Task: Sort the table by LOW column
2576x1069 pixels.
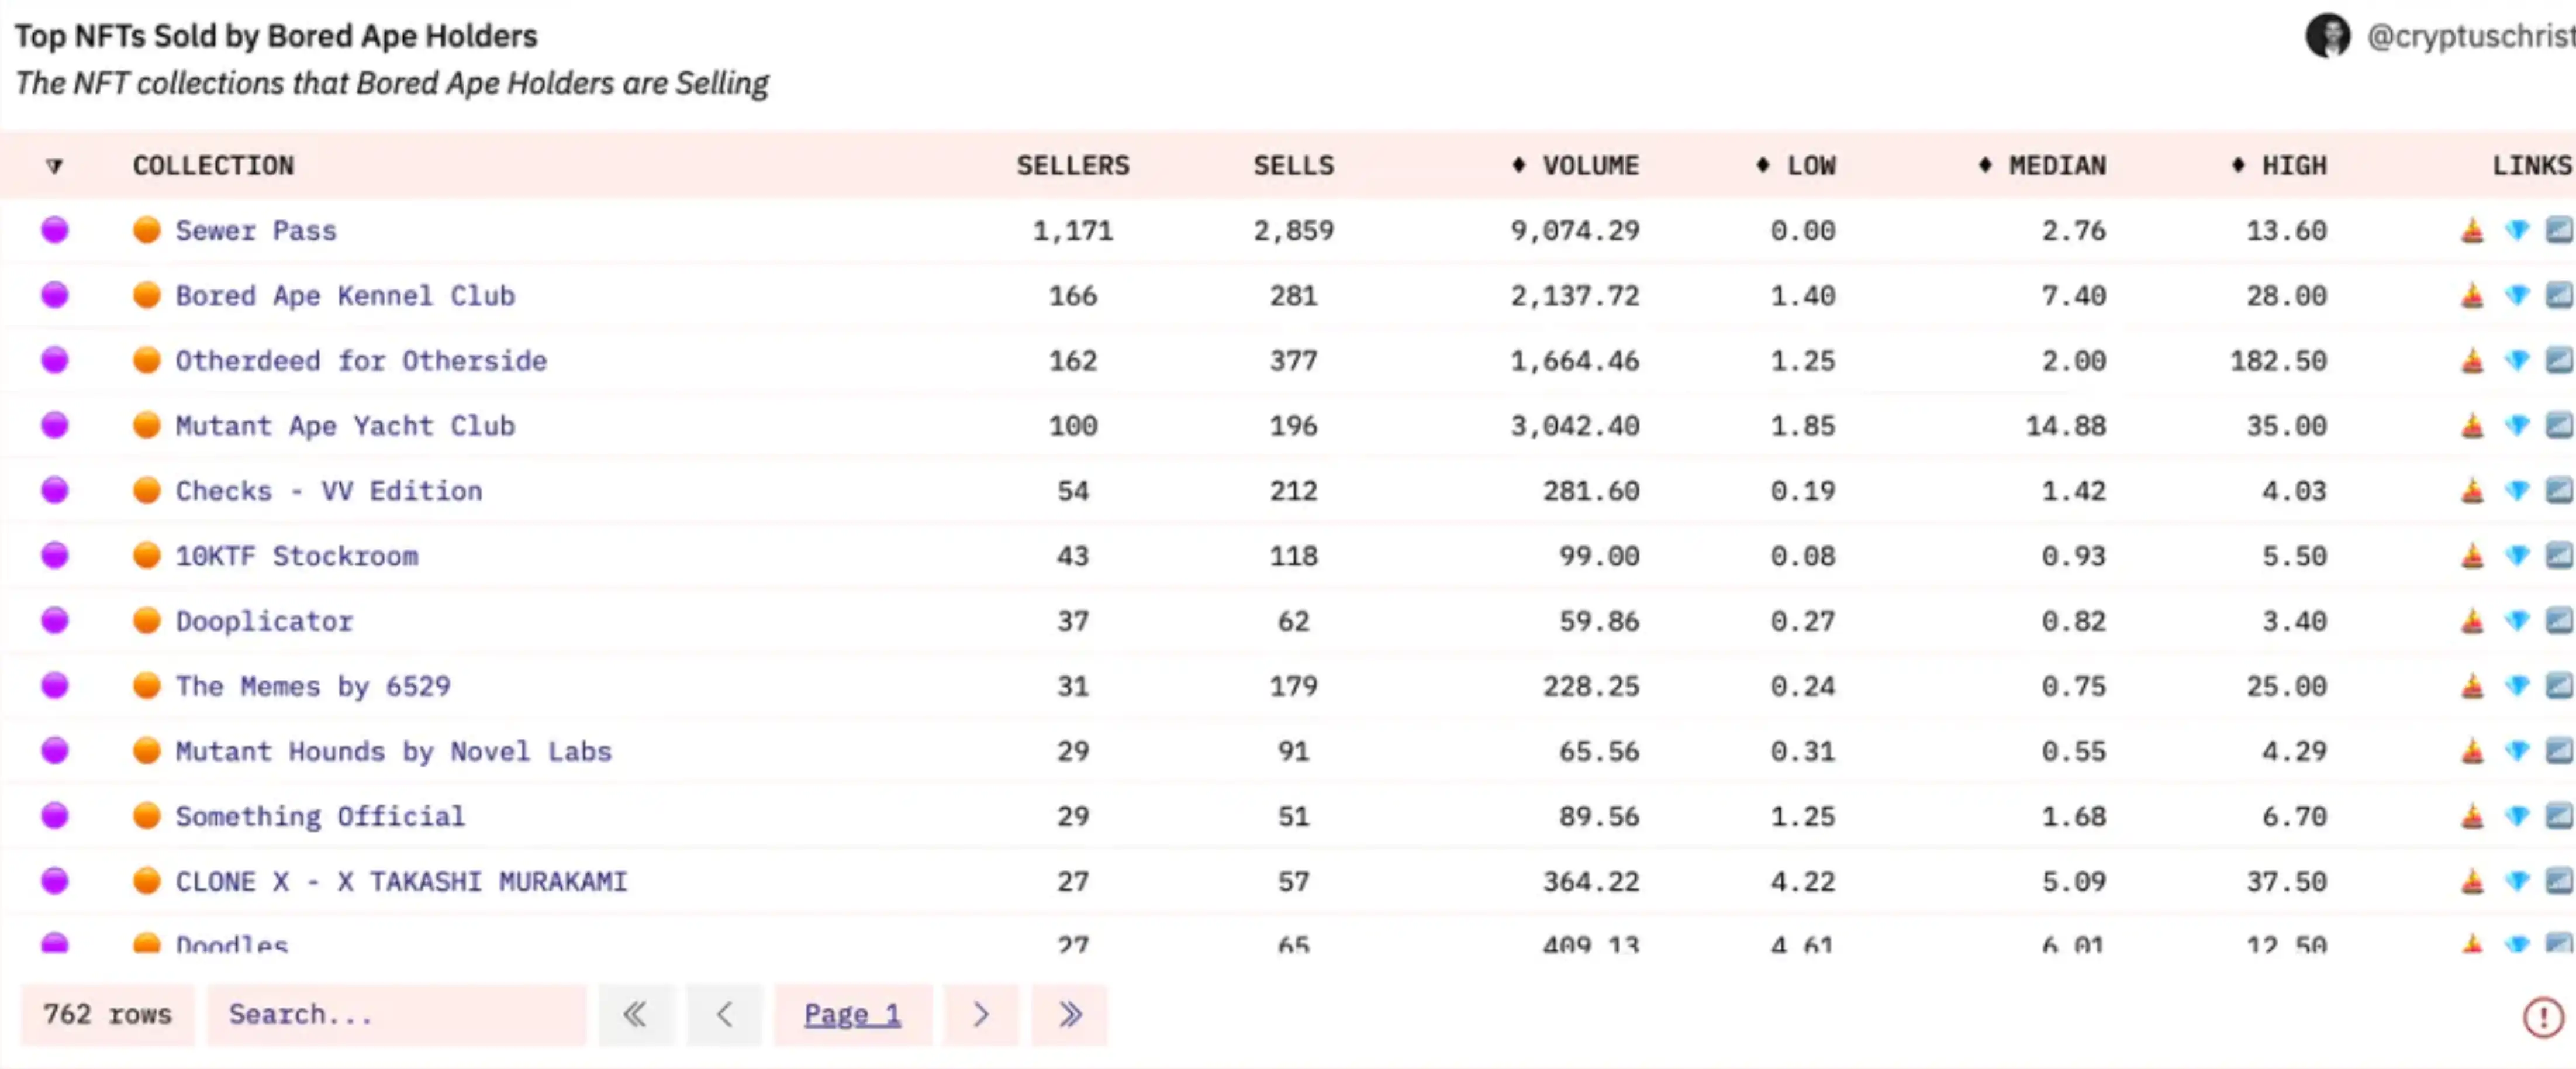Action: point(1796,165)
